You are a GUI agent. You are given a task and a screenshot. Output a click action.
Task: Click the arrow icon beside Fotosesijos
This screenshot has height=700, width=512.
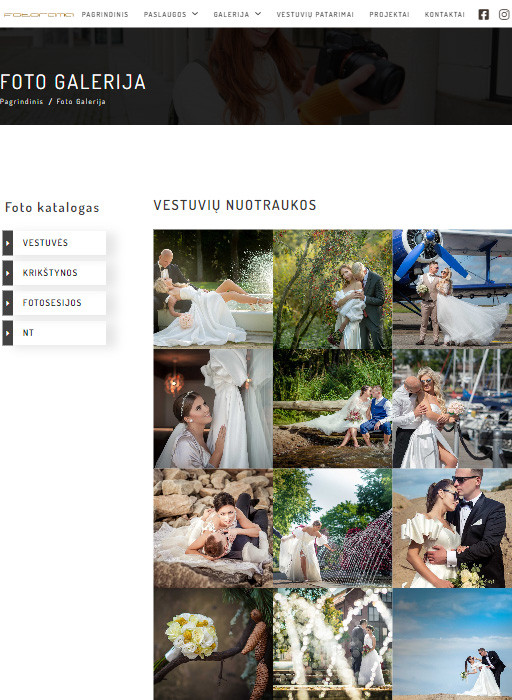click(x=8, y=303)
